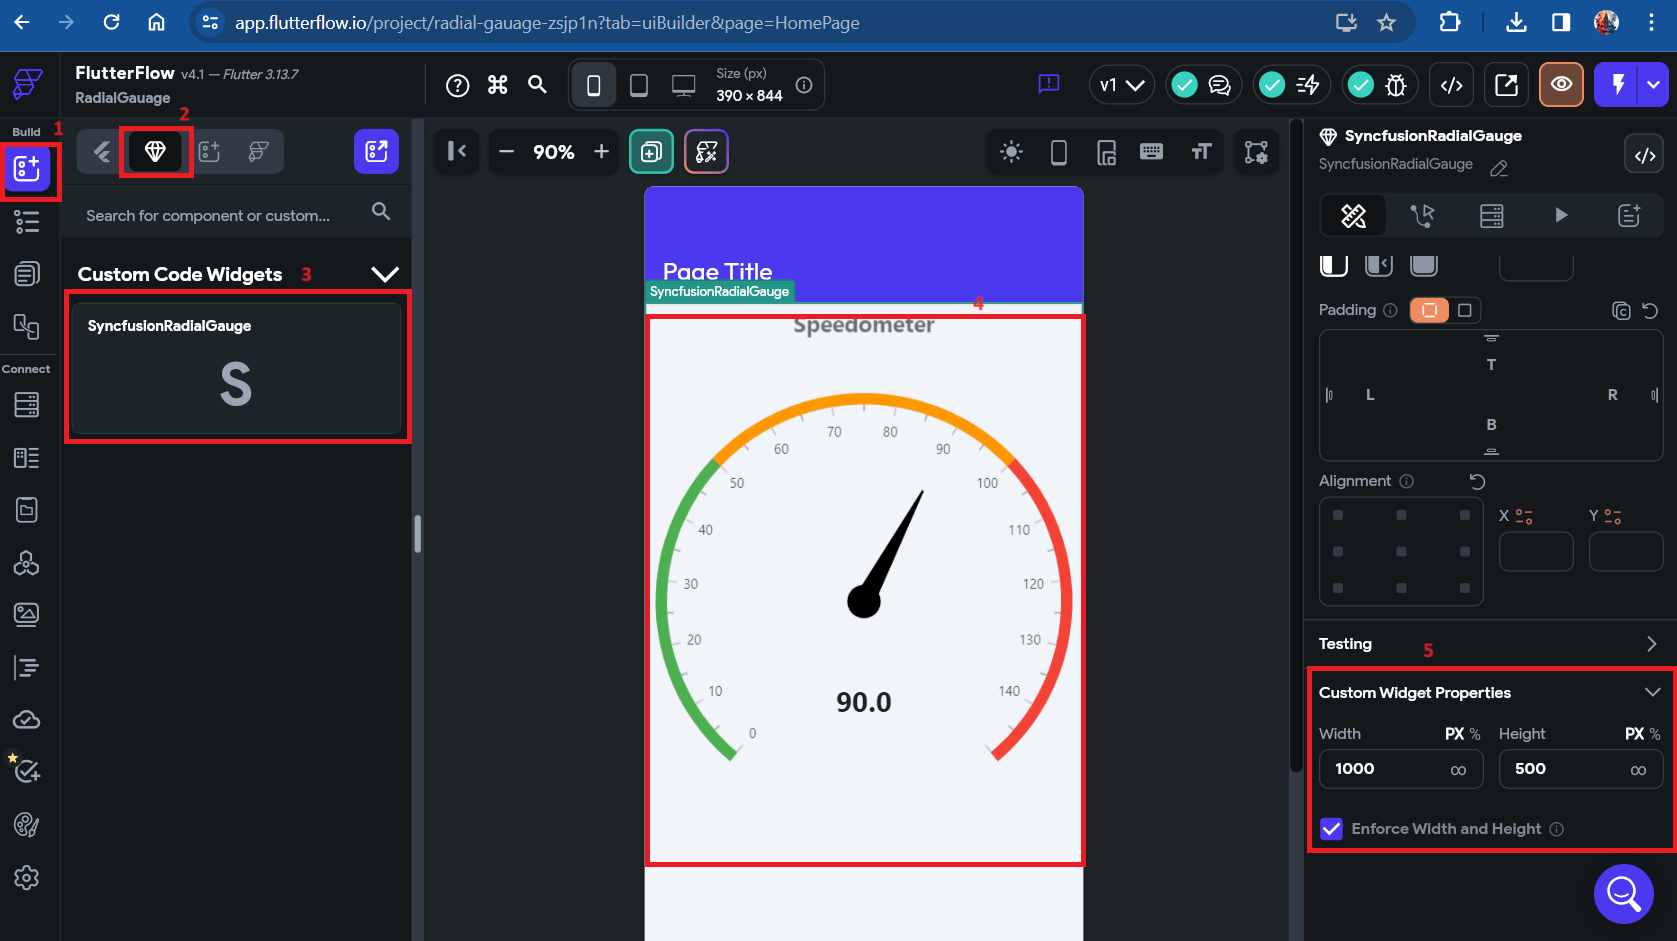The height and width of the screenshot is (941, 1677).
Task: Edit the SyncfusionRadialGauge widget name
Action: (1499, 168)
